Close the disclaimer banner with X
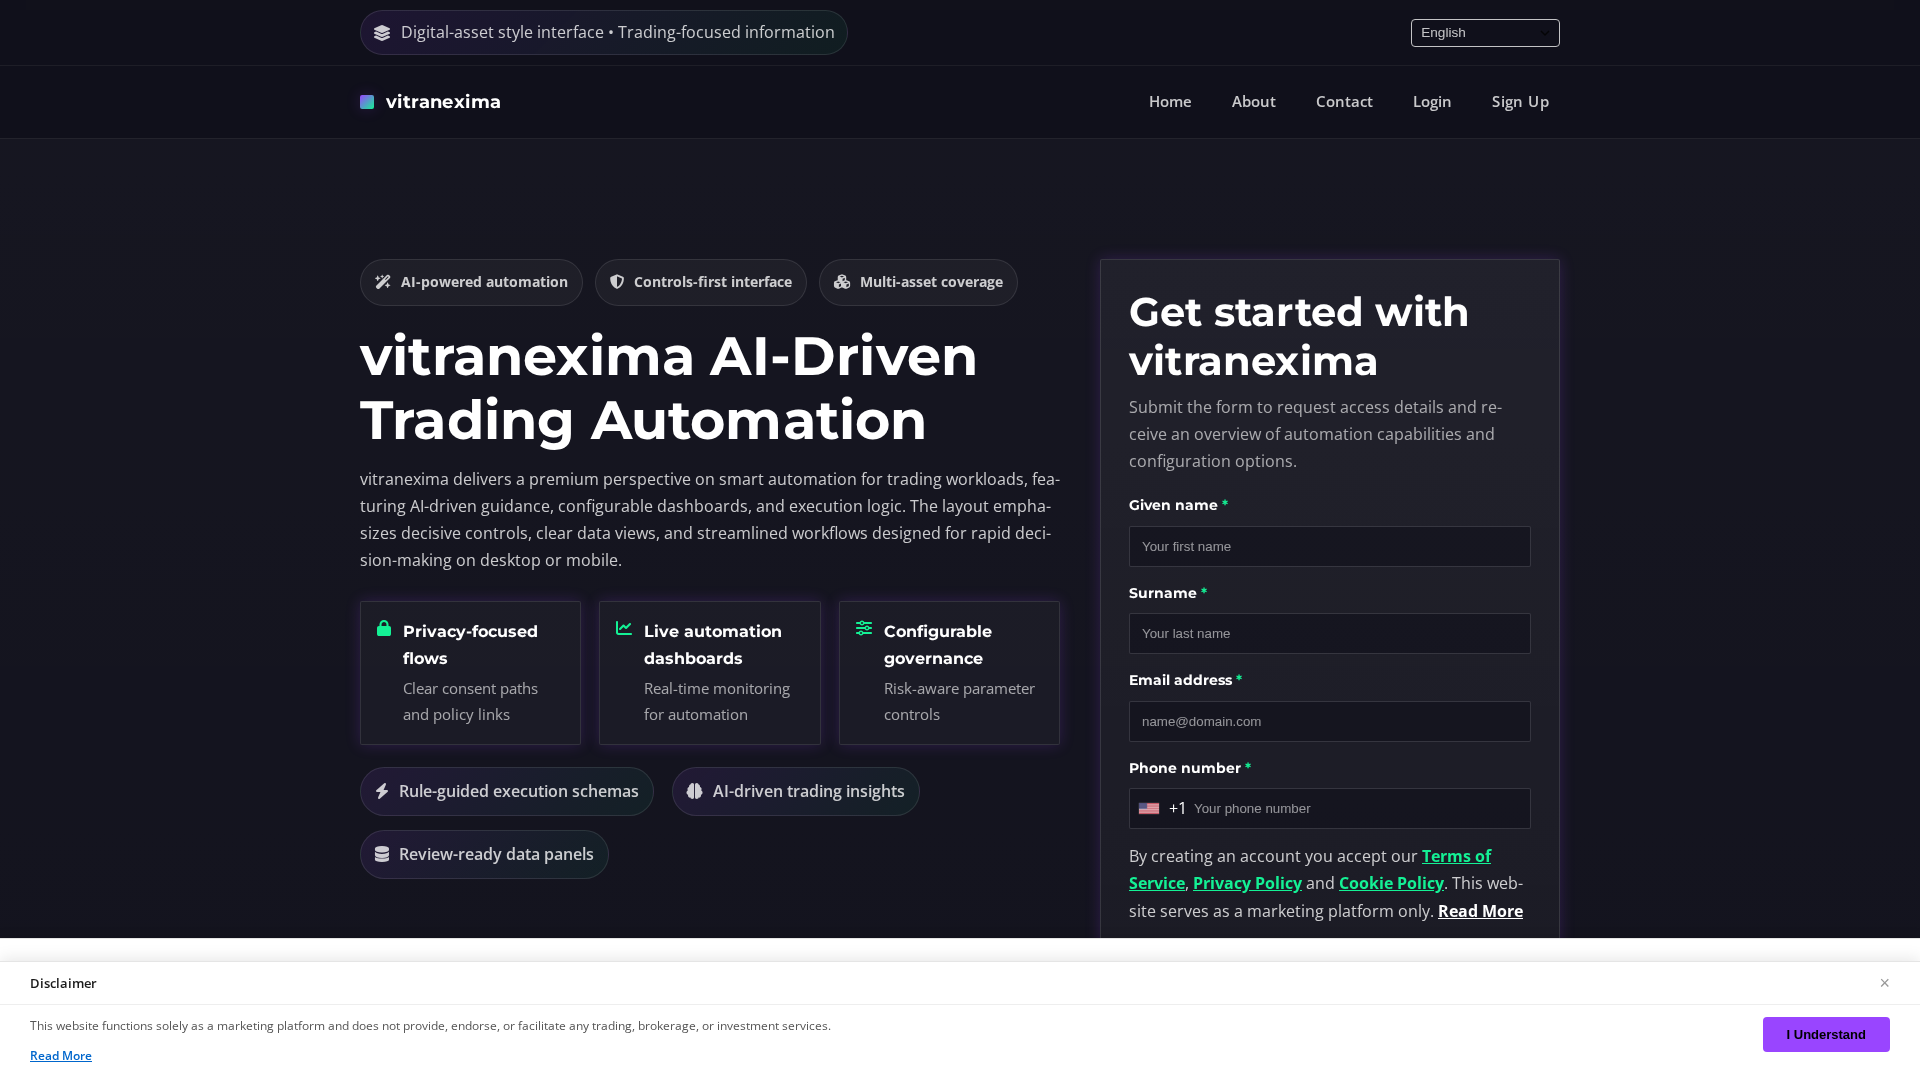 (x=1884, y=983)
